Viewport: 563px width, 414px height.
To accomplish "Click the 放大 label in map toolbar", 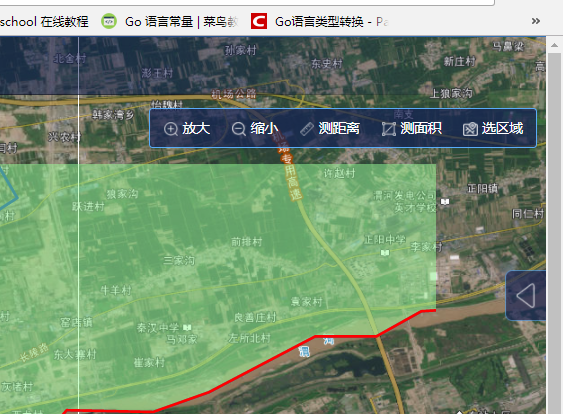I will click(196, 128).
